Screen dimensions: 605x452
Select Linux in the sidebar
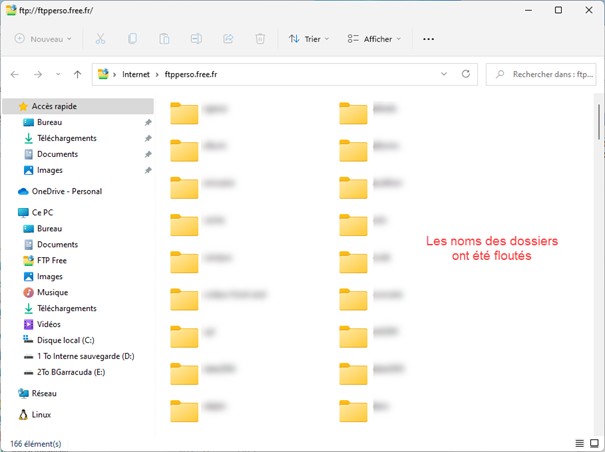click(x=41, y=415)
